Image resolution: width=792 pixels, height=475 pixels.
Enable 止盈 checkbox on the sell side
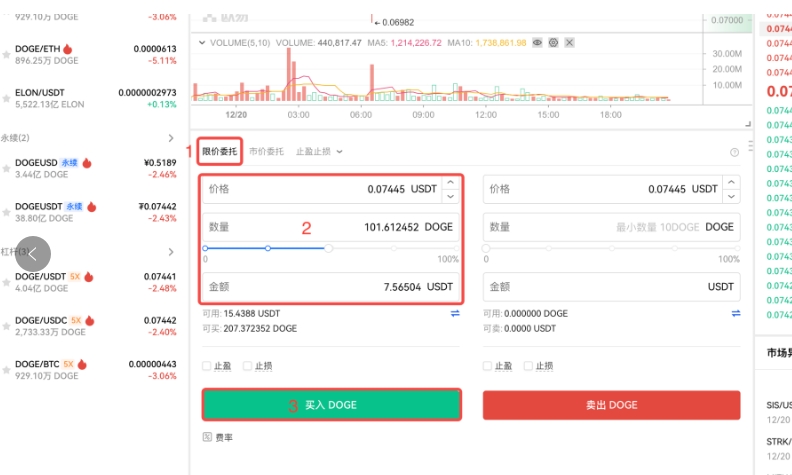coord(487,366)
